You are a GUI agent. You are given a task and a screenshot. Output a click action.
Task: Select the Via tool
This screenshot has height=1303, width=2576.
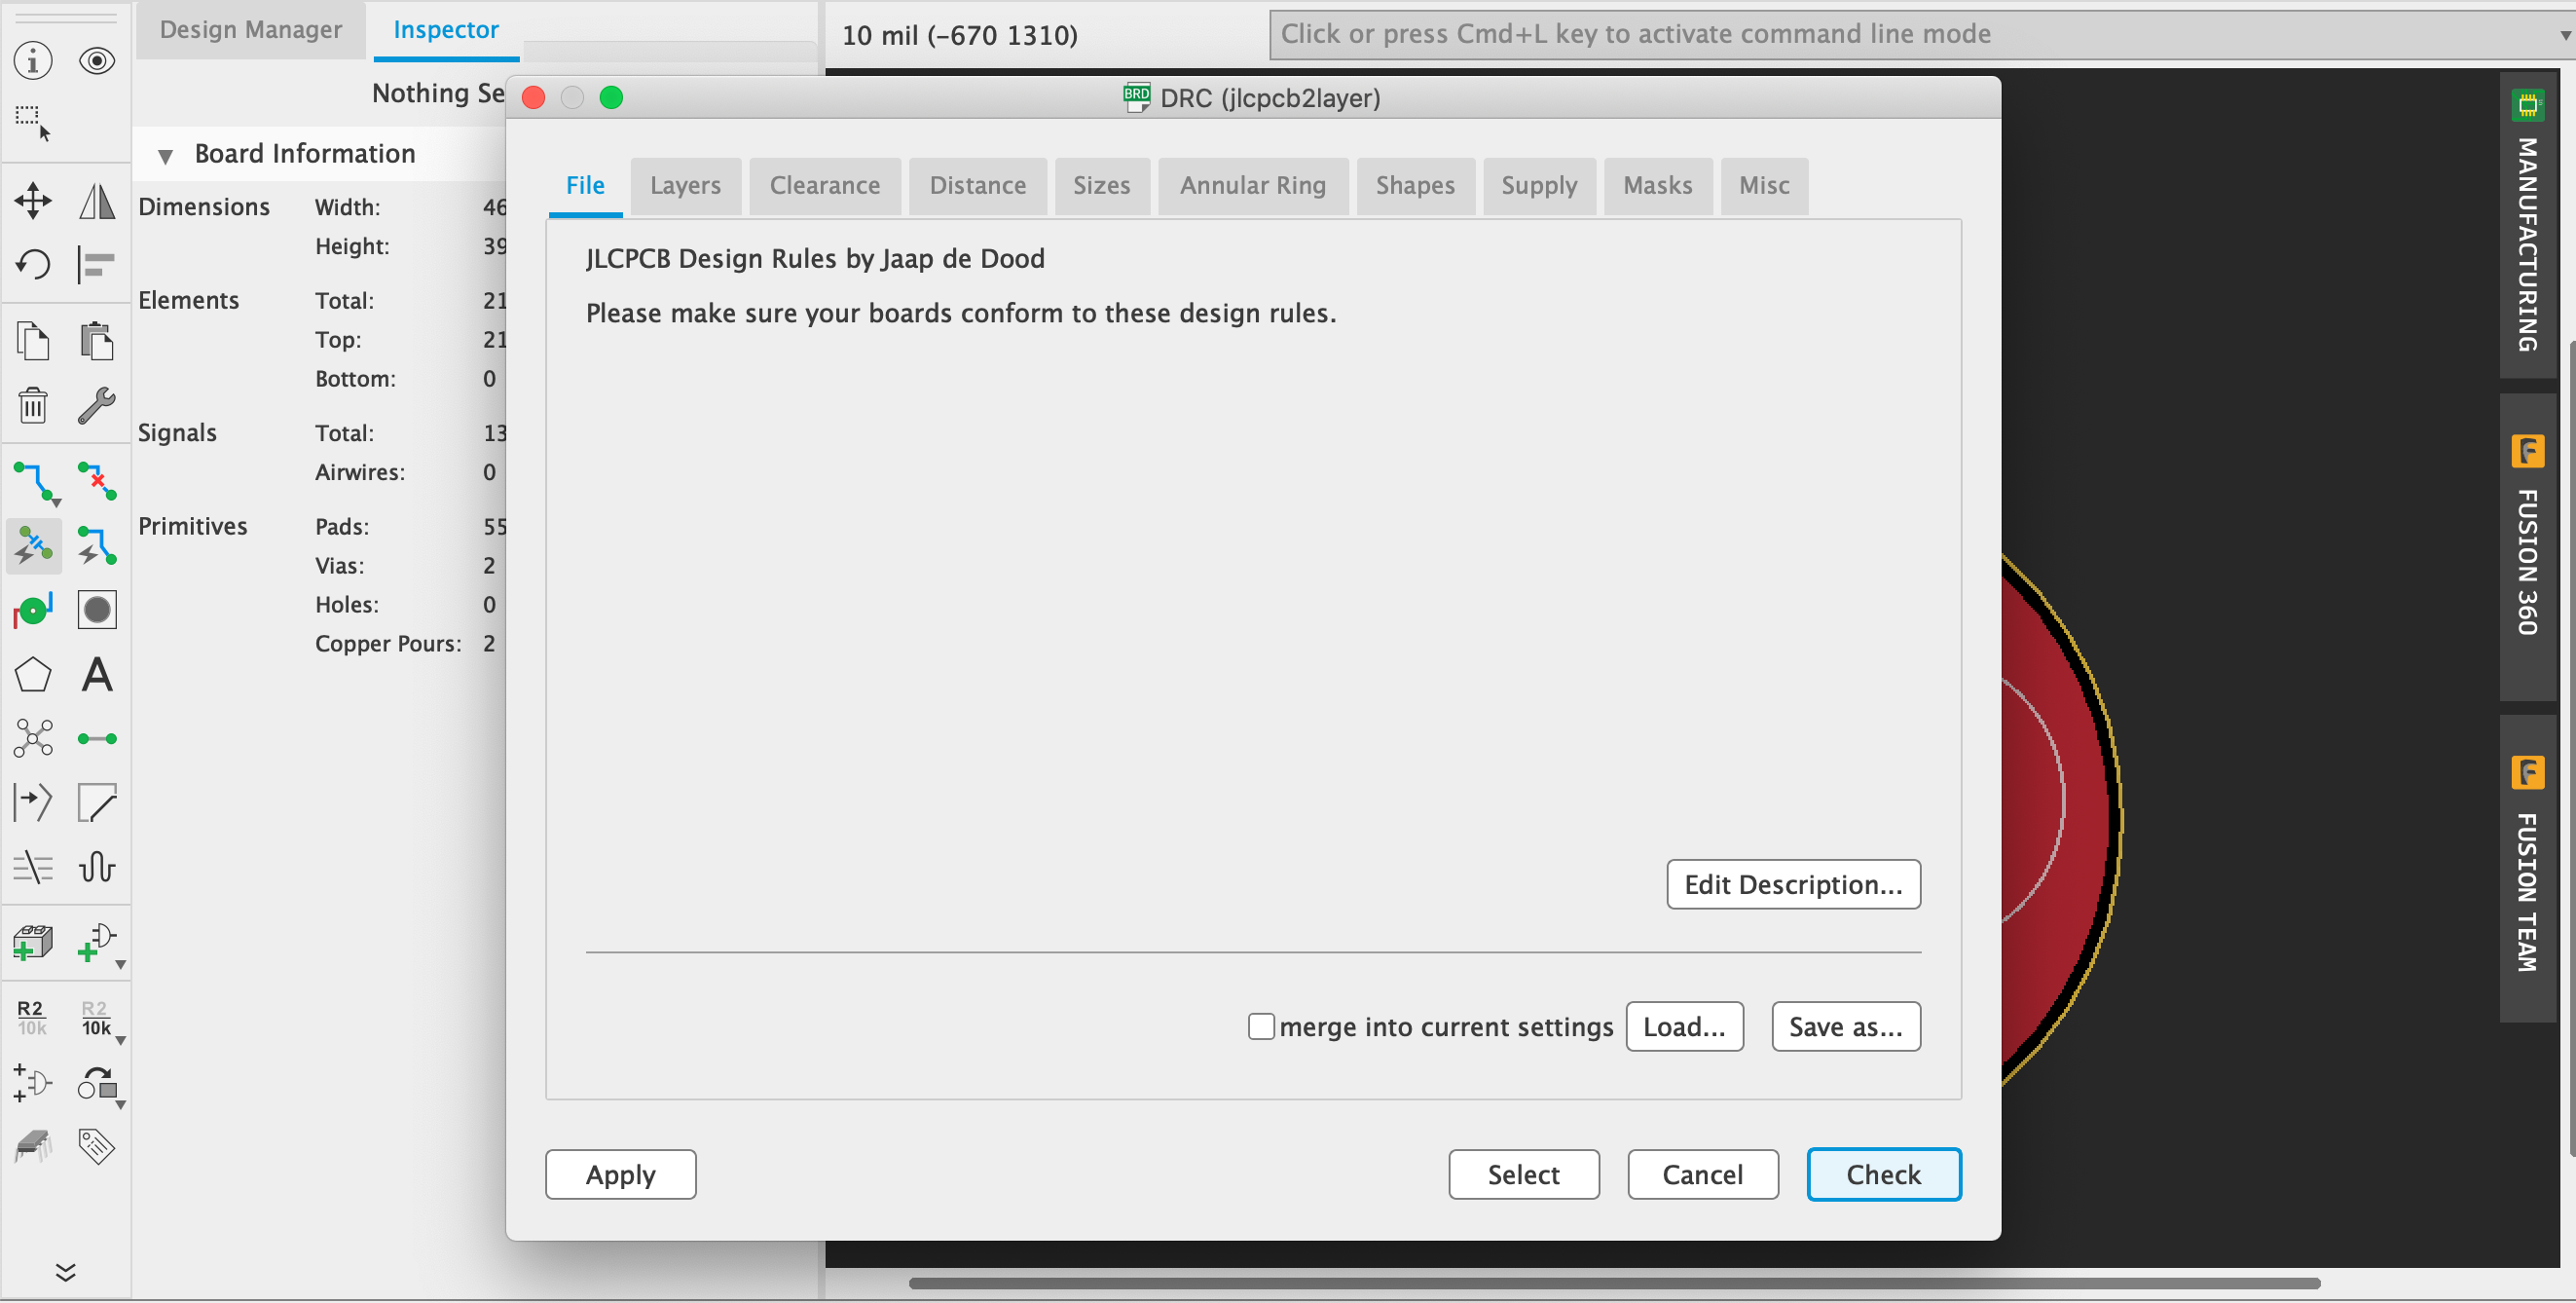click(x=33, y=609)
